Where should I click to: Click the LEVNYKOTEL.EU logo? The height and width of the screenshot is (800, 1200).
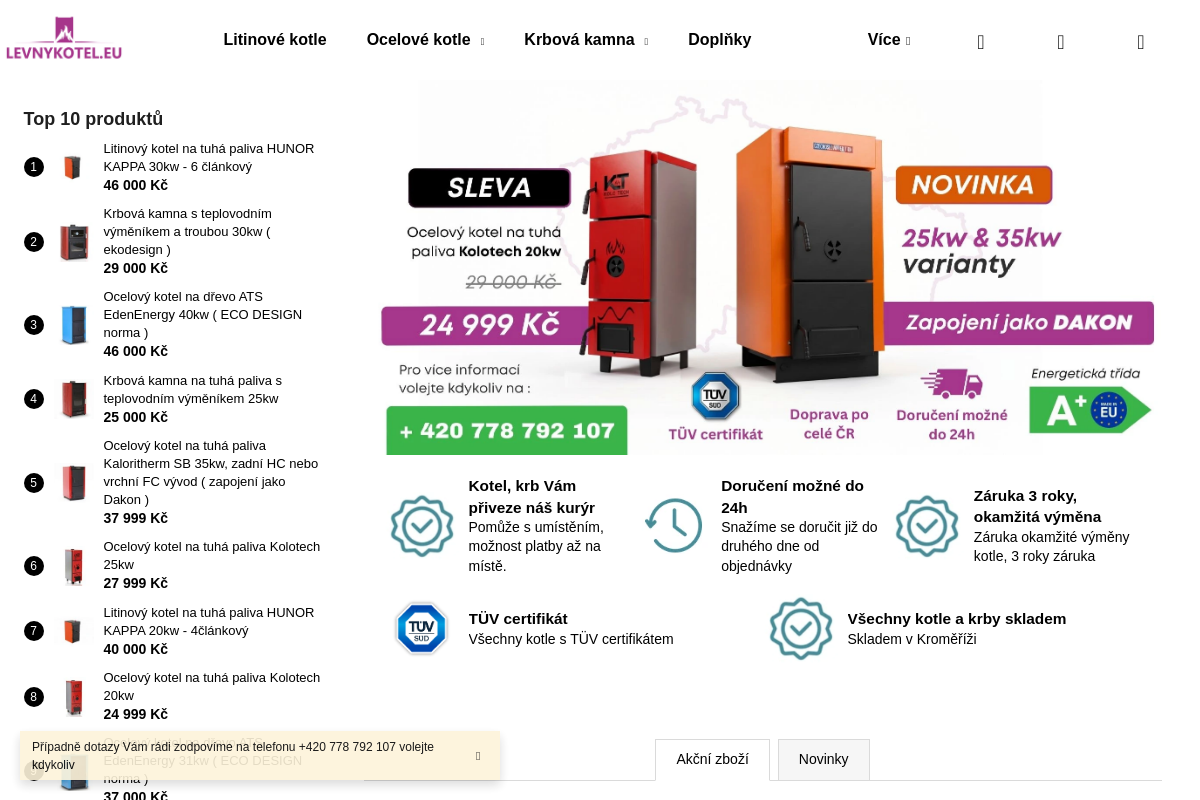[64, 39]
